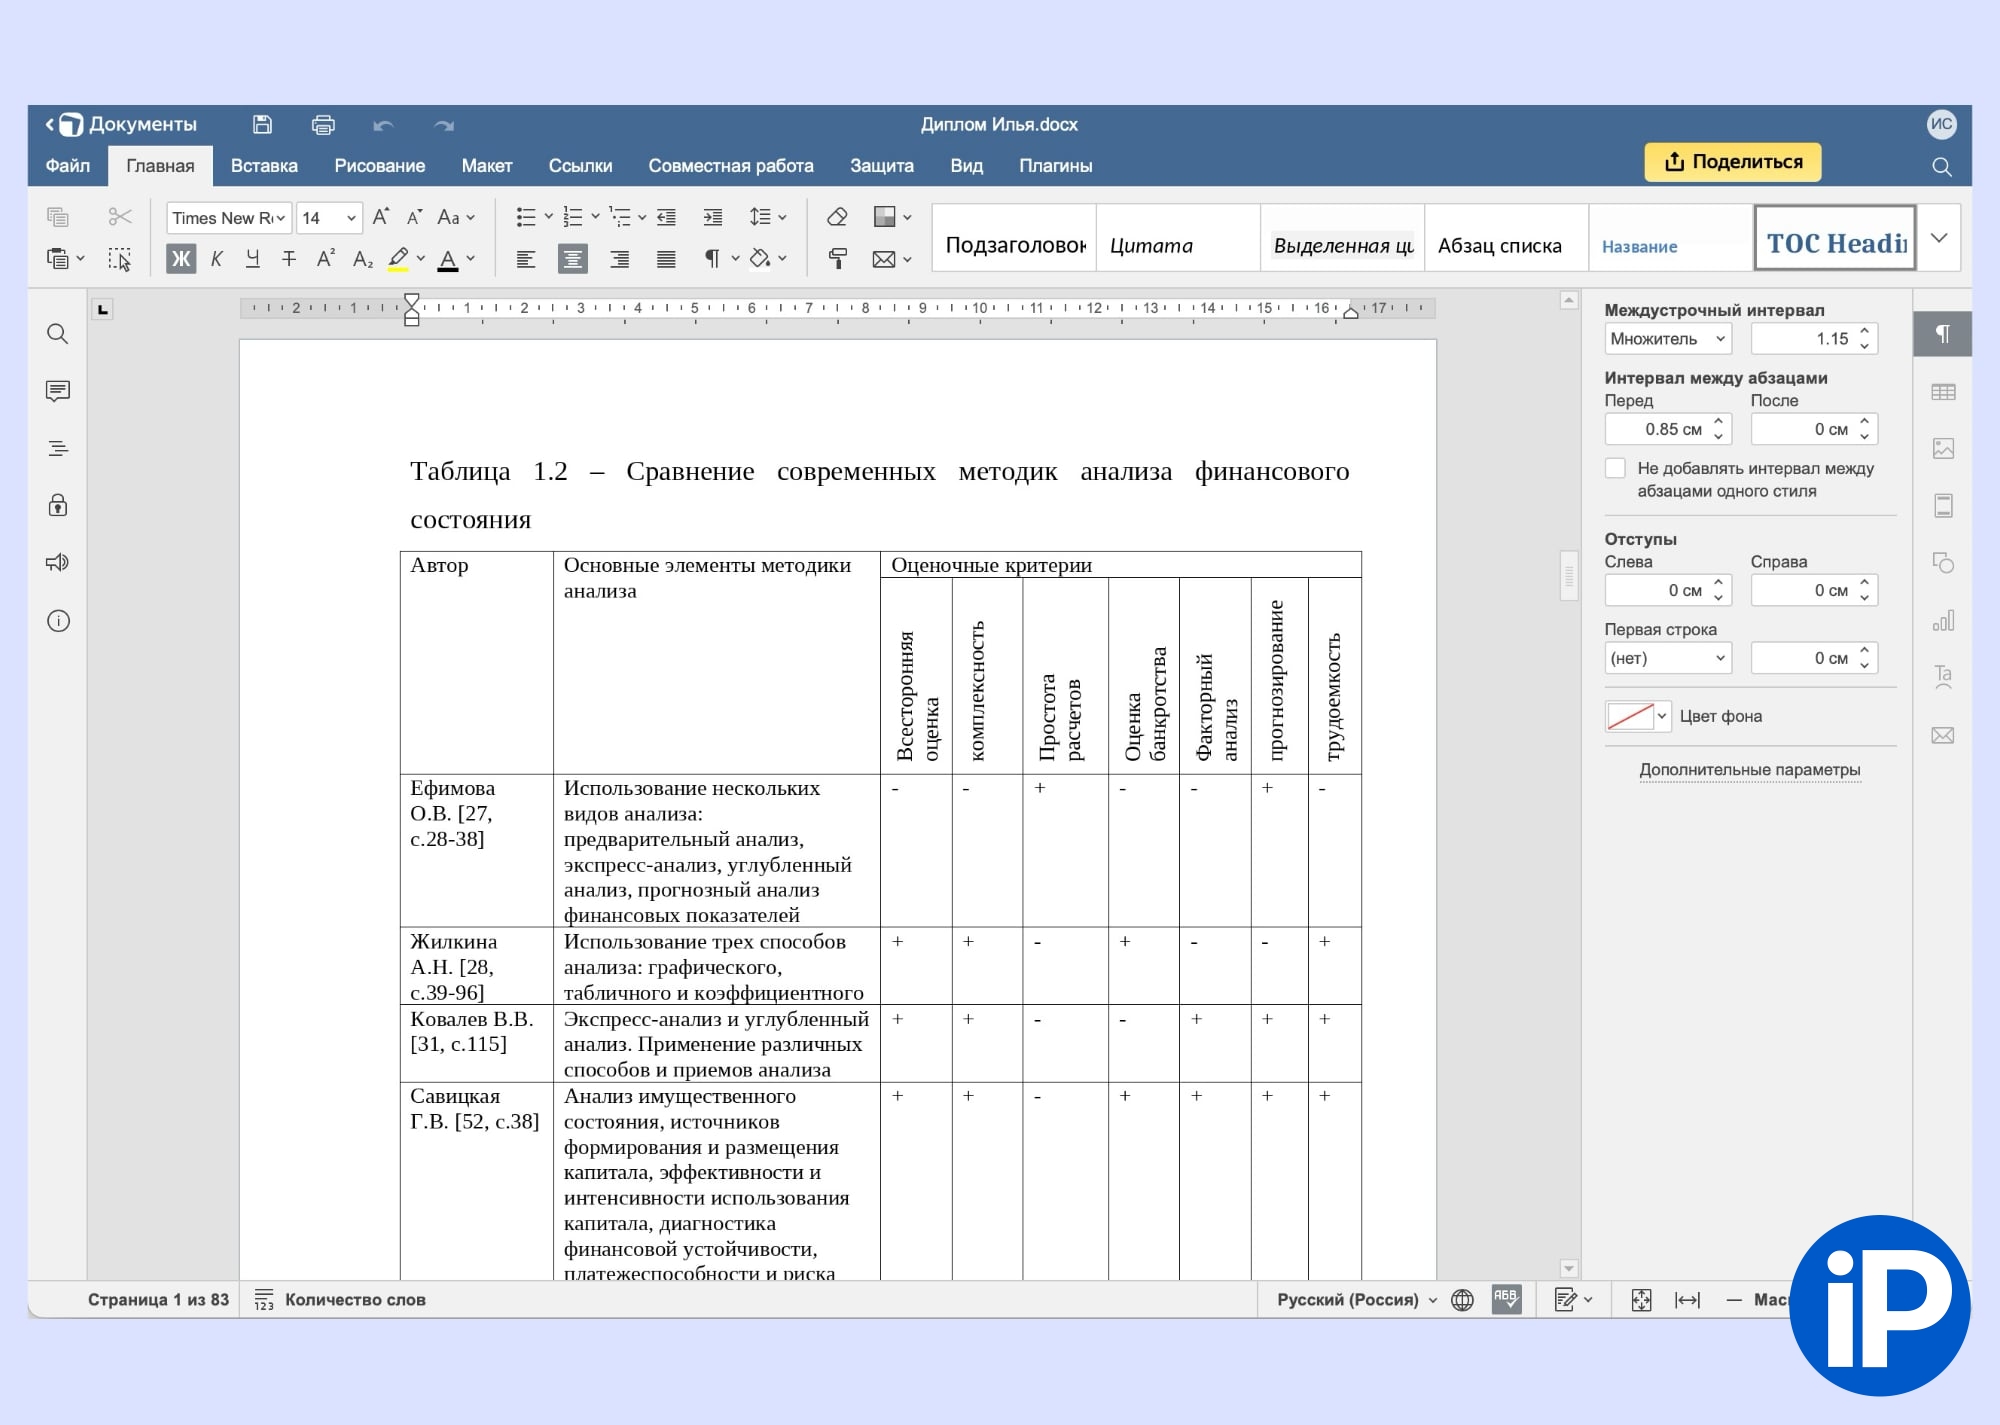
Task: Open the Find magnifier in left sidebar
Action: coord(58,334)
